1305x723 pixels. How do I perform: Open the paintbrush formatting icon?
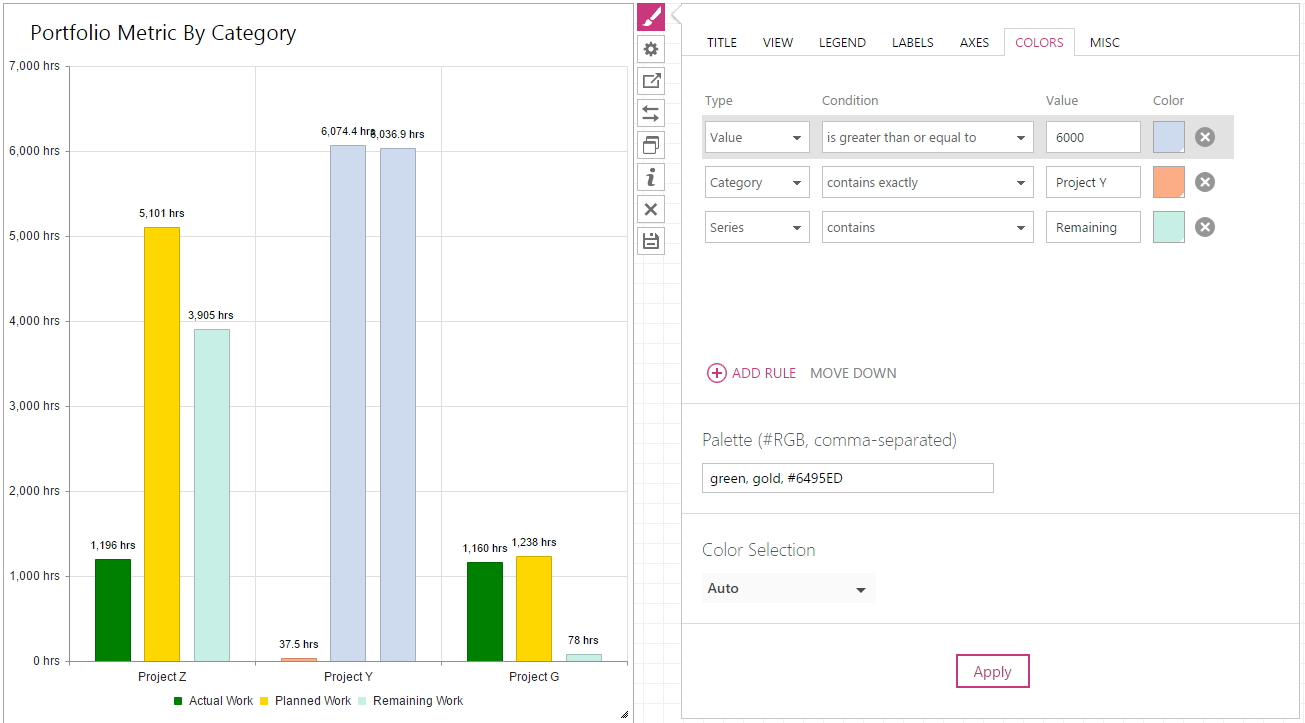pyautogui.click(x=651, y=17)
